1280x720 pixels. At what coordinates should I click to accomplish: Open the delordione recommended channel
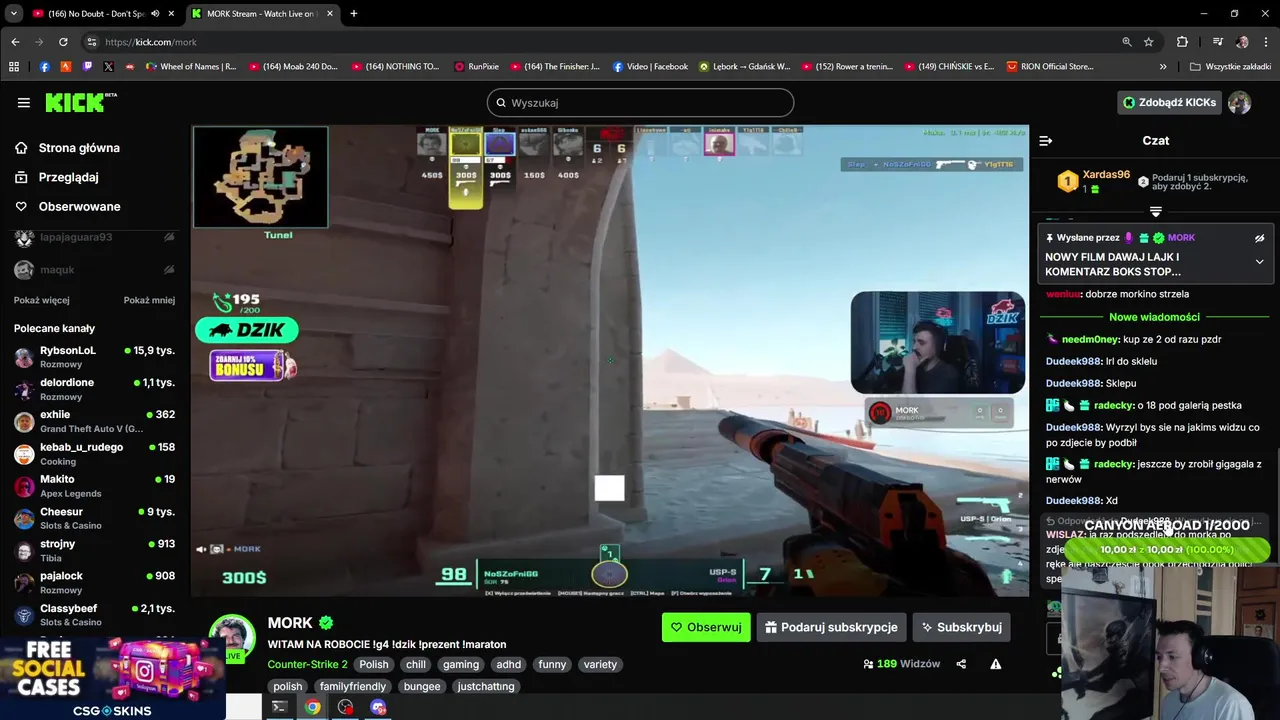click(94, 389)
